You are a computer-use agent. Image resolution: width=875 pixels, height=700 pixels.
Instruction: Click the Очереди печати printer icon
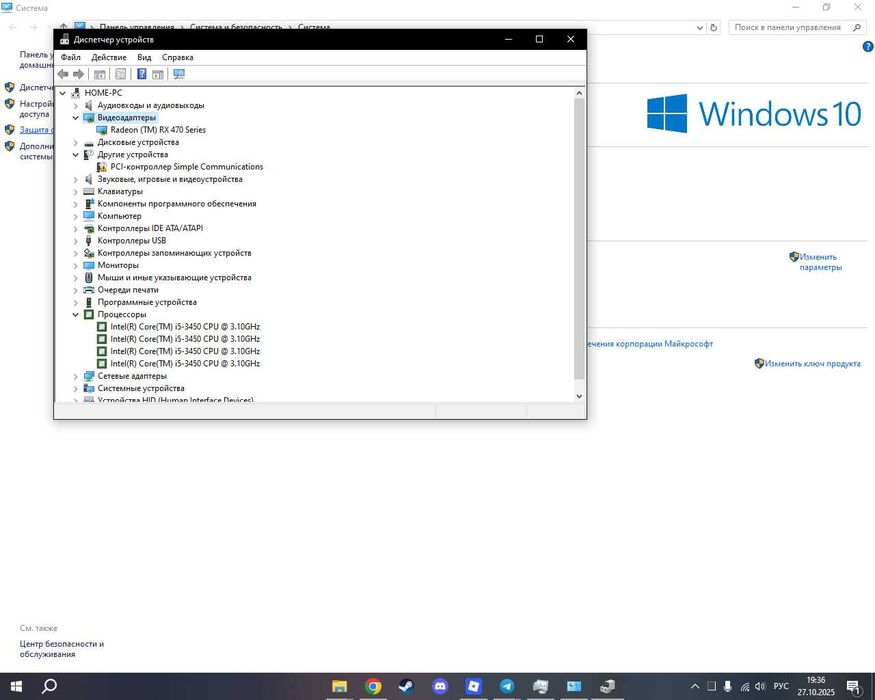89,290
